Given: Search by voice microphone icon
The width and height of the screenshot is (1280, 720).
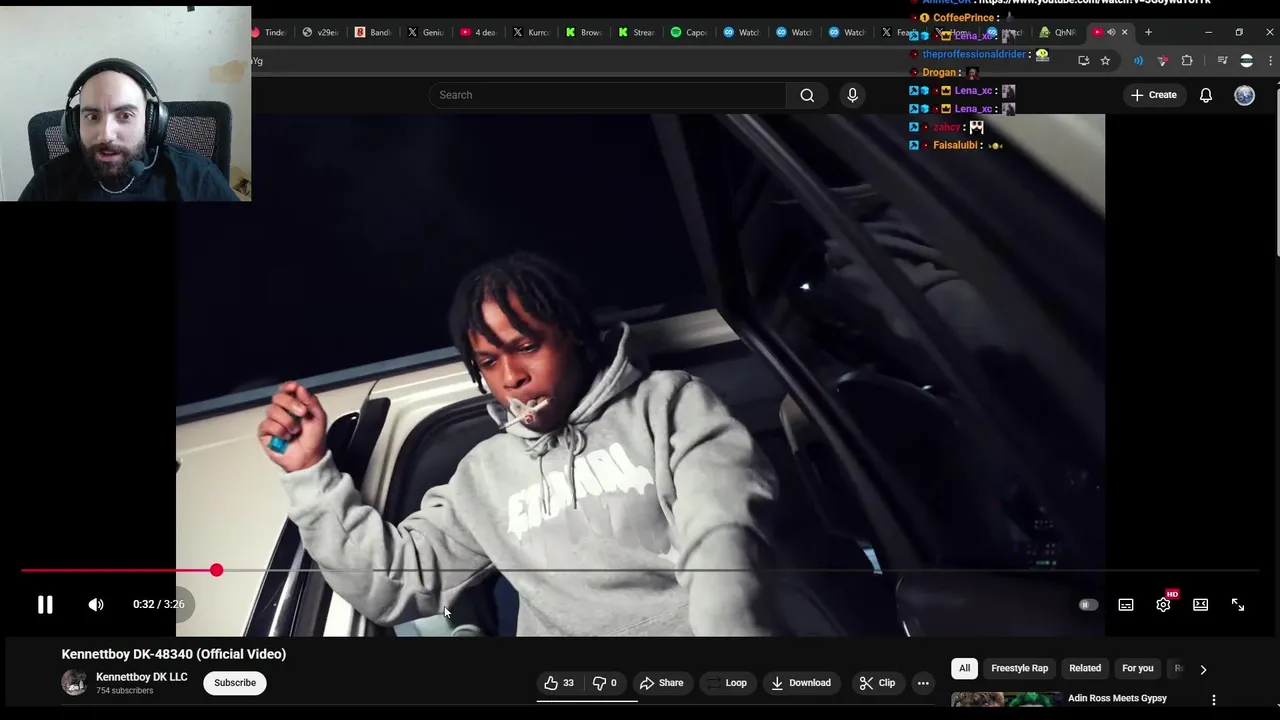Looking at the screenshot, I should pos(852,95).
